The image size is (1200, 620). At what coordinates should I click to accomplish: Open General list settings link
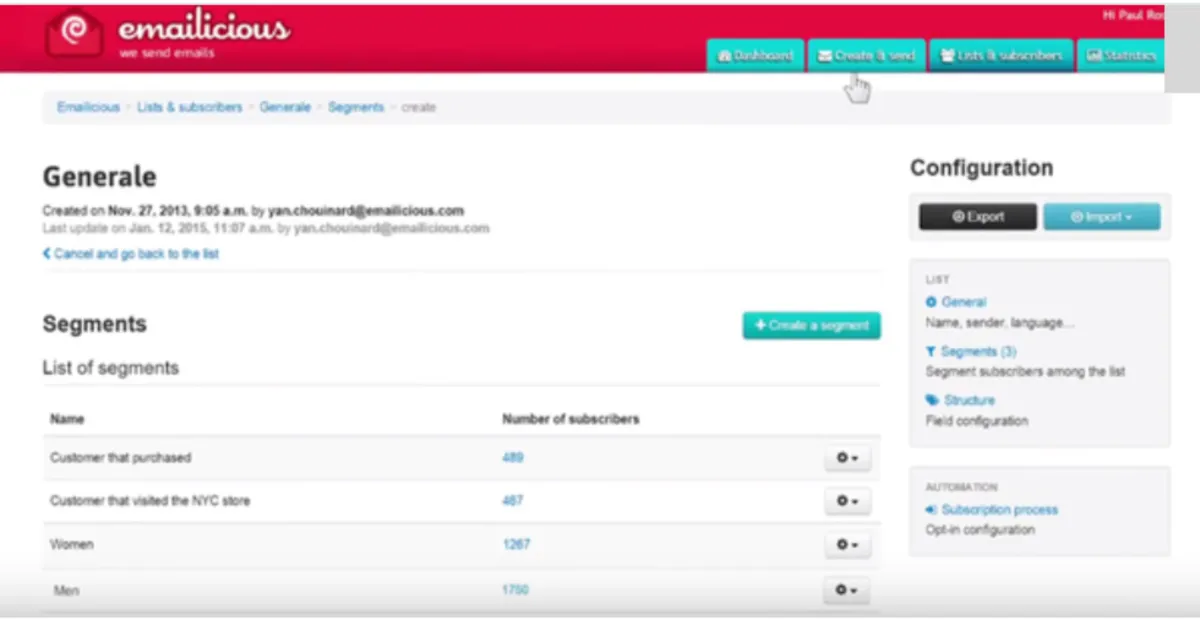click(x=957, y=302)
